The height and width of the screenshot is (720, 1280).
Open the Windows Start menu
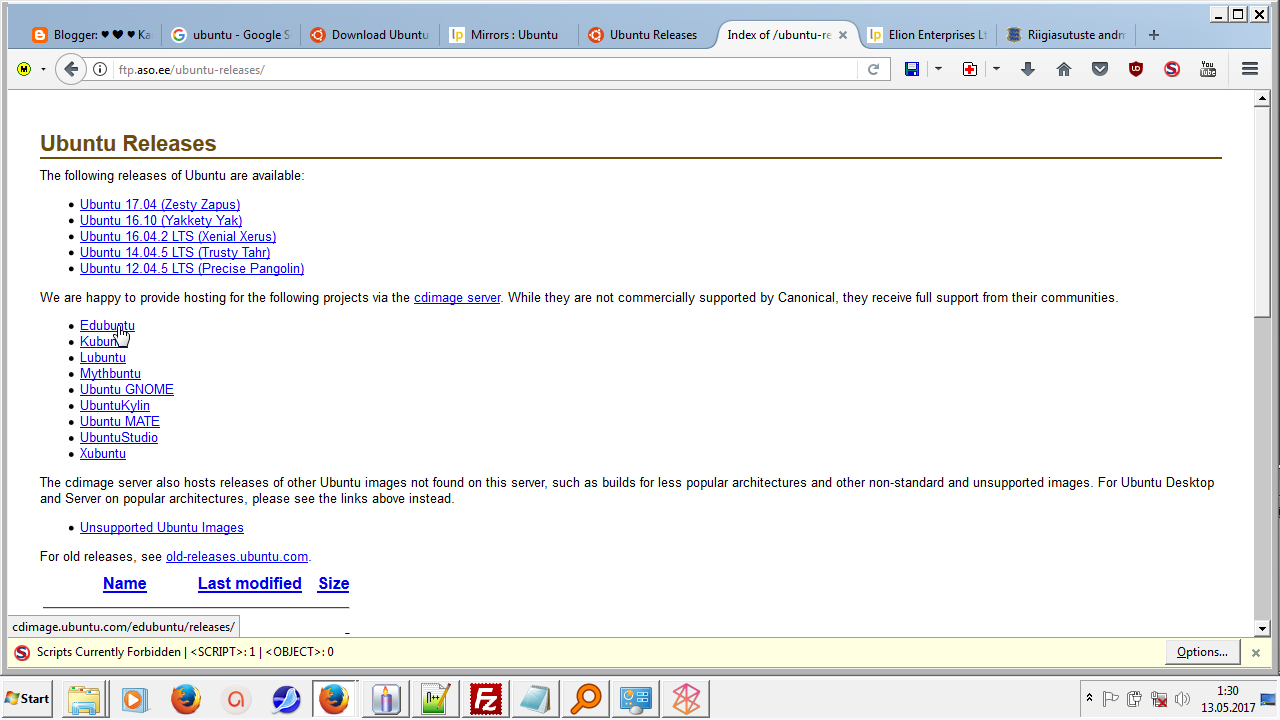pos(28,699)
